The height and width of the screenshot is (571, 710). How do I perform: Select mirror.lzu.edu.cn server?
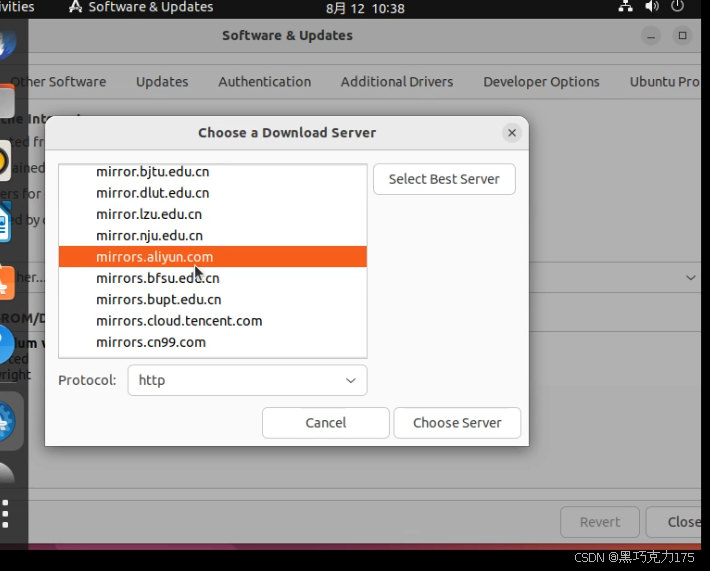point(212,214)
